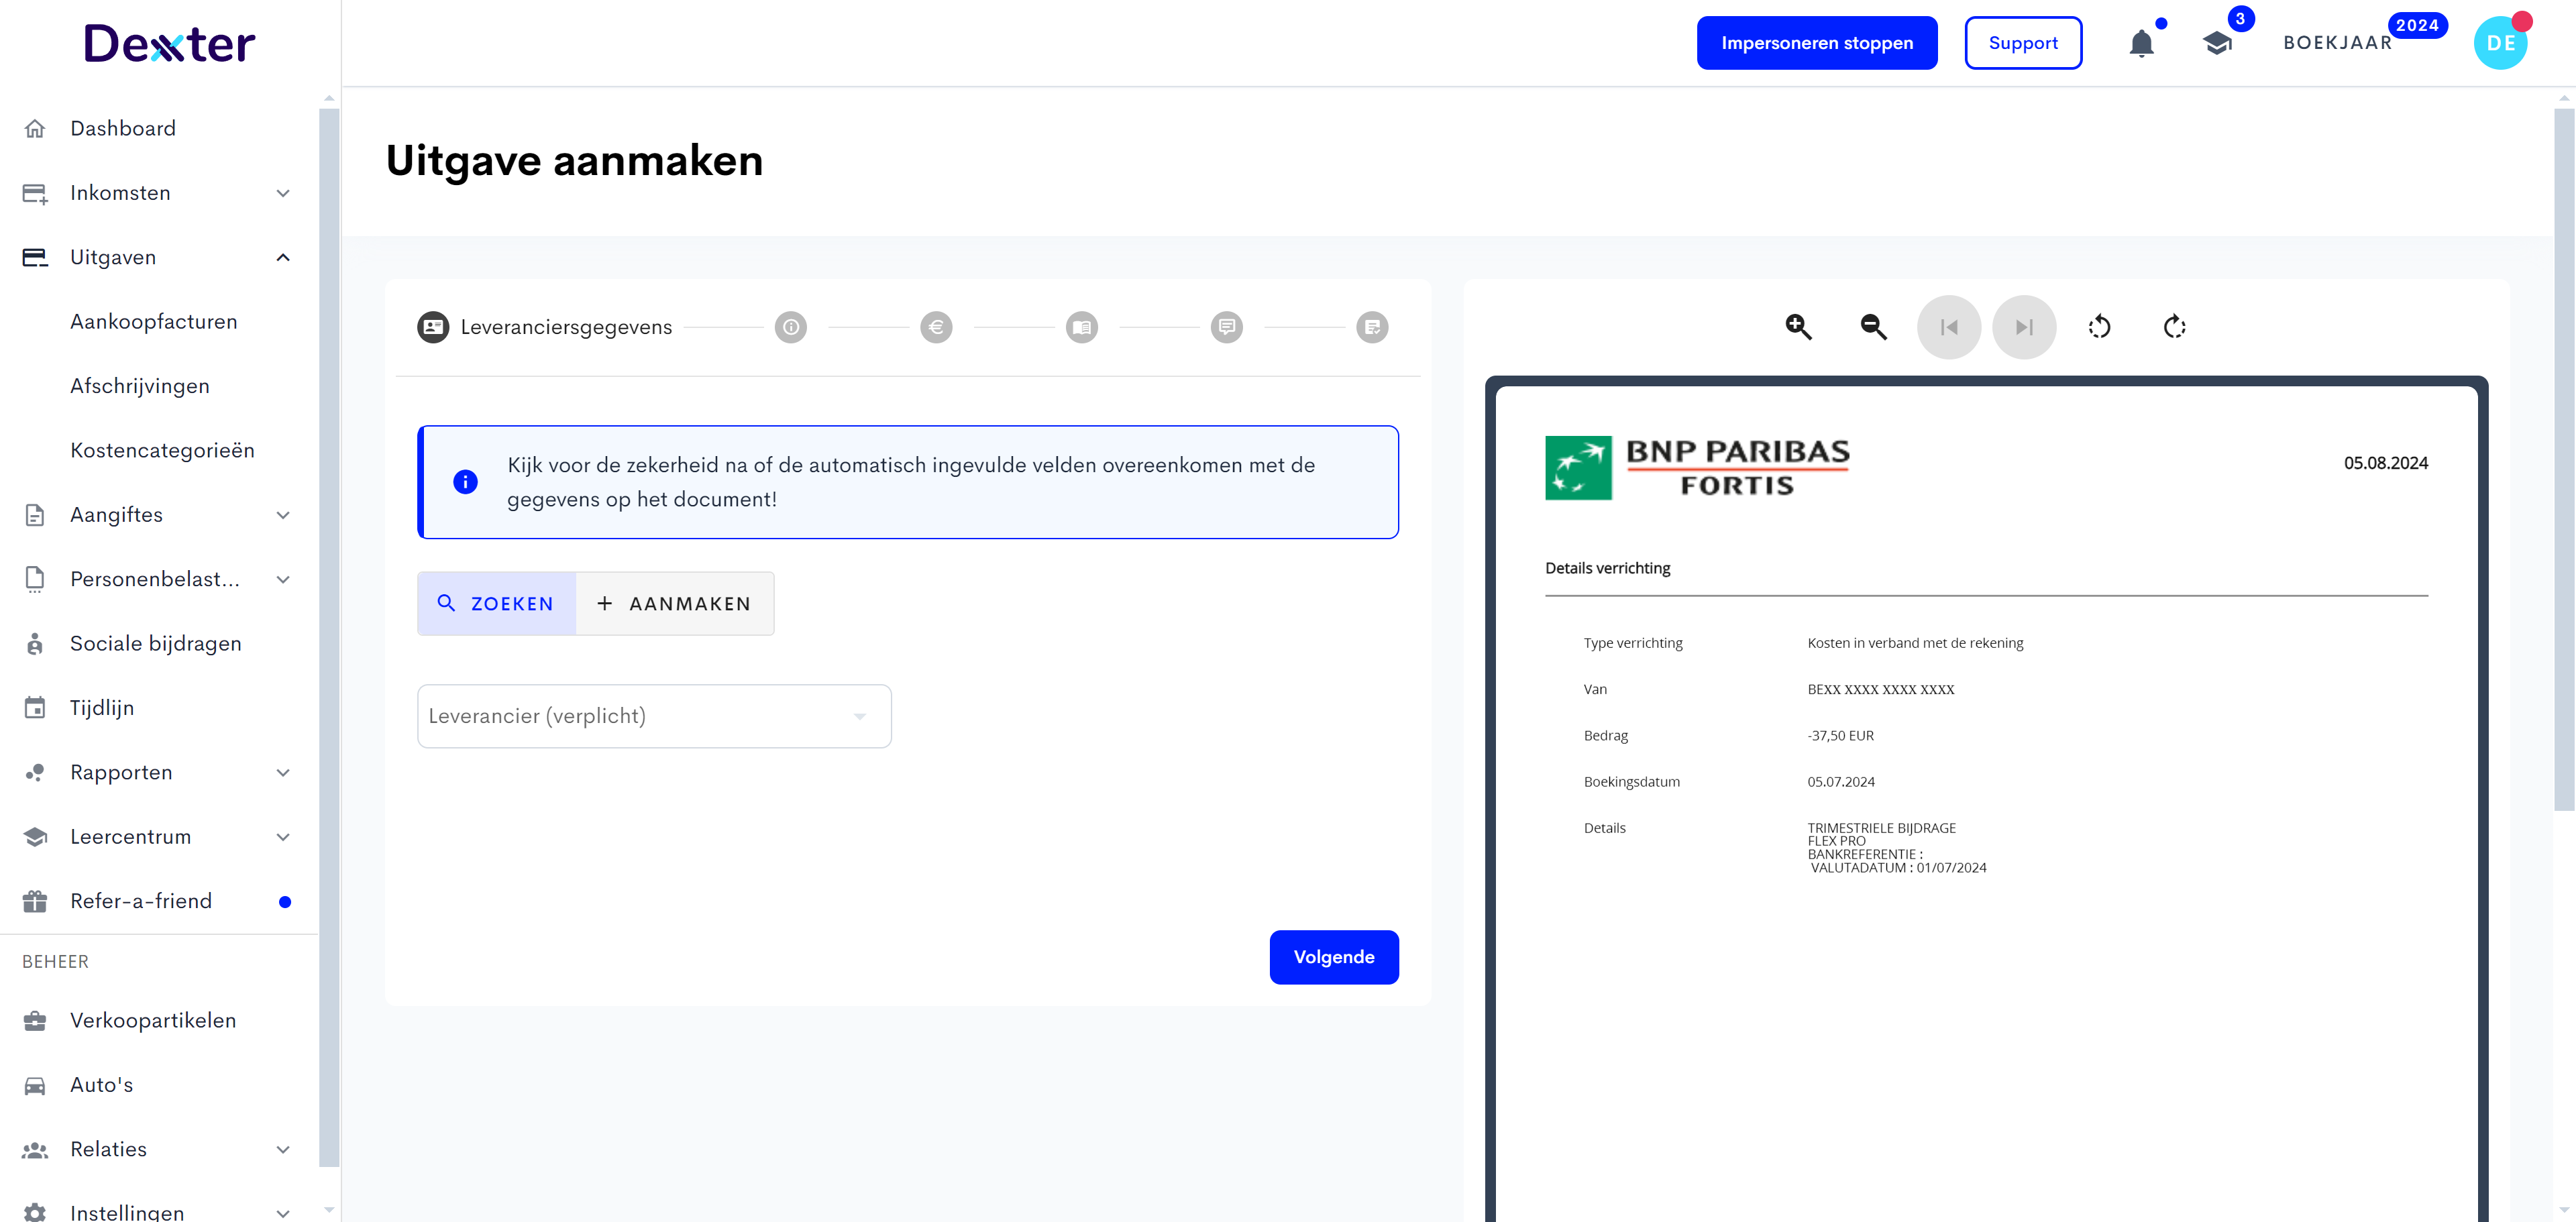Expand the Leercentrum menu chevron
This screenshot has height=1222, width=2576.
tap(283, 837)
